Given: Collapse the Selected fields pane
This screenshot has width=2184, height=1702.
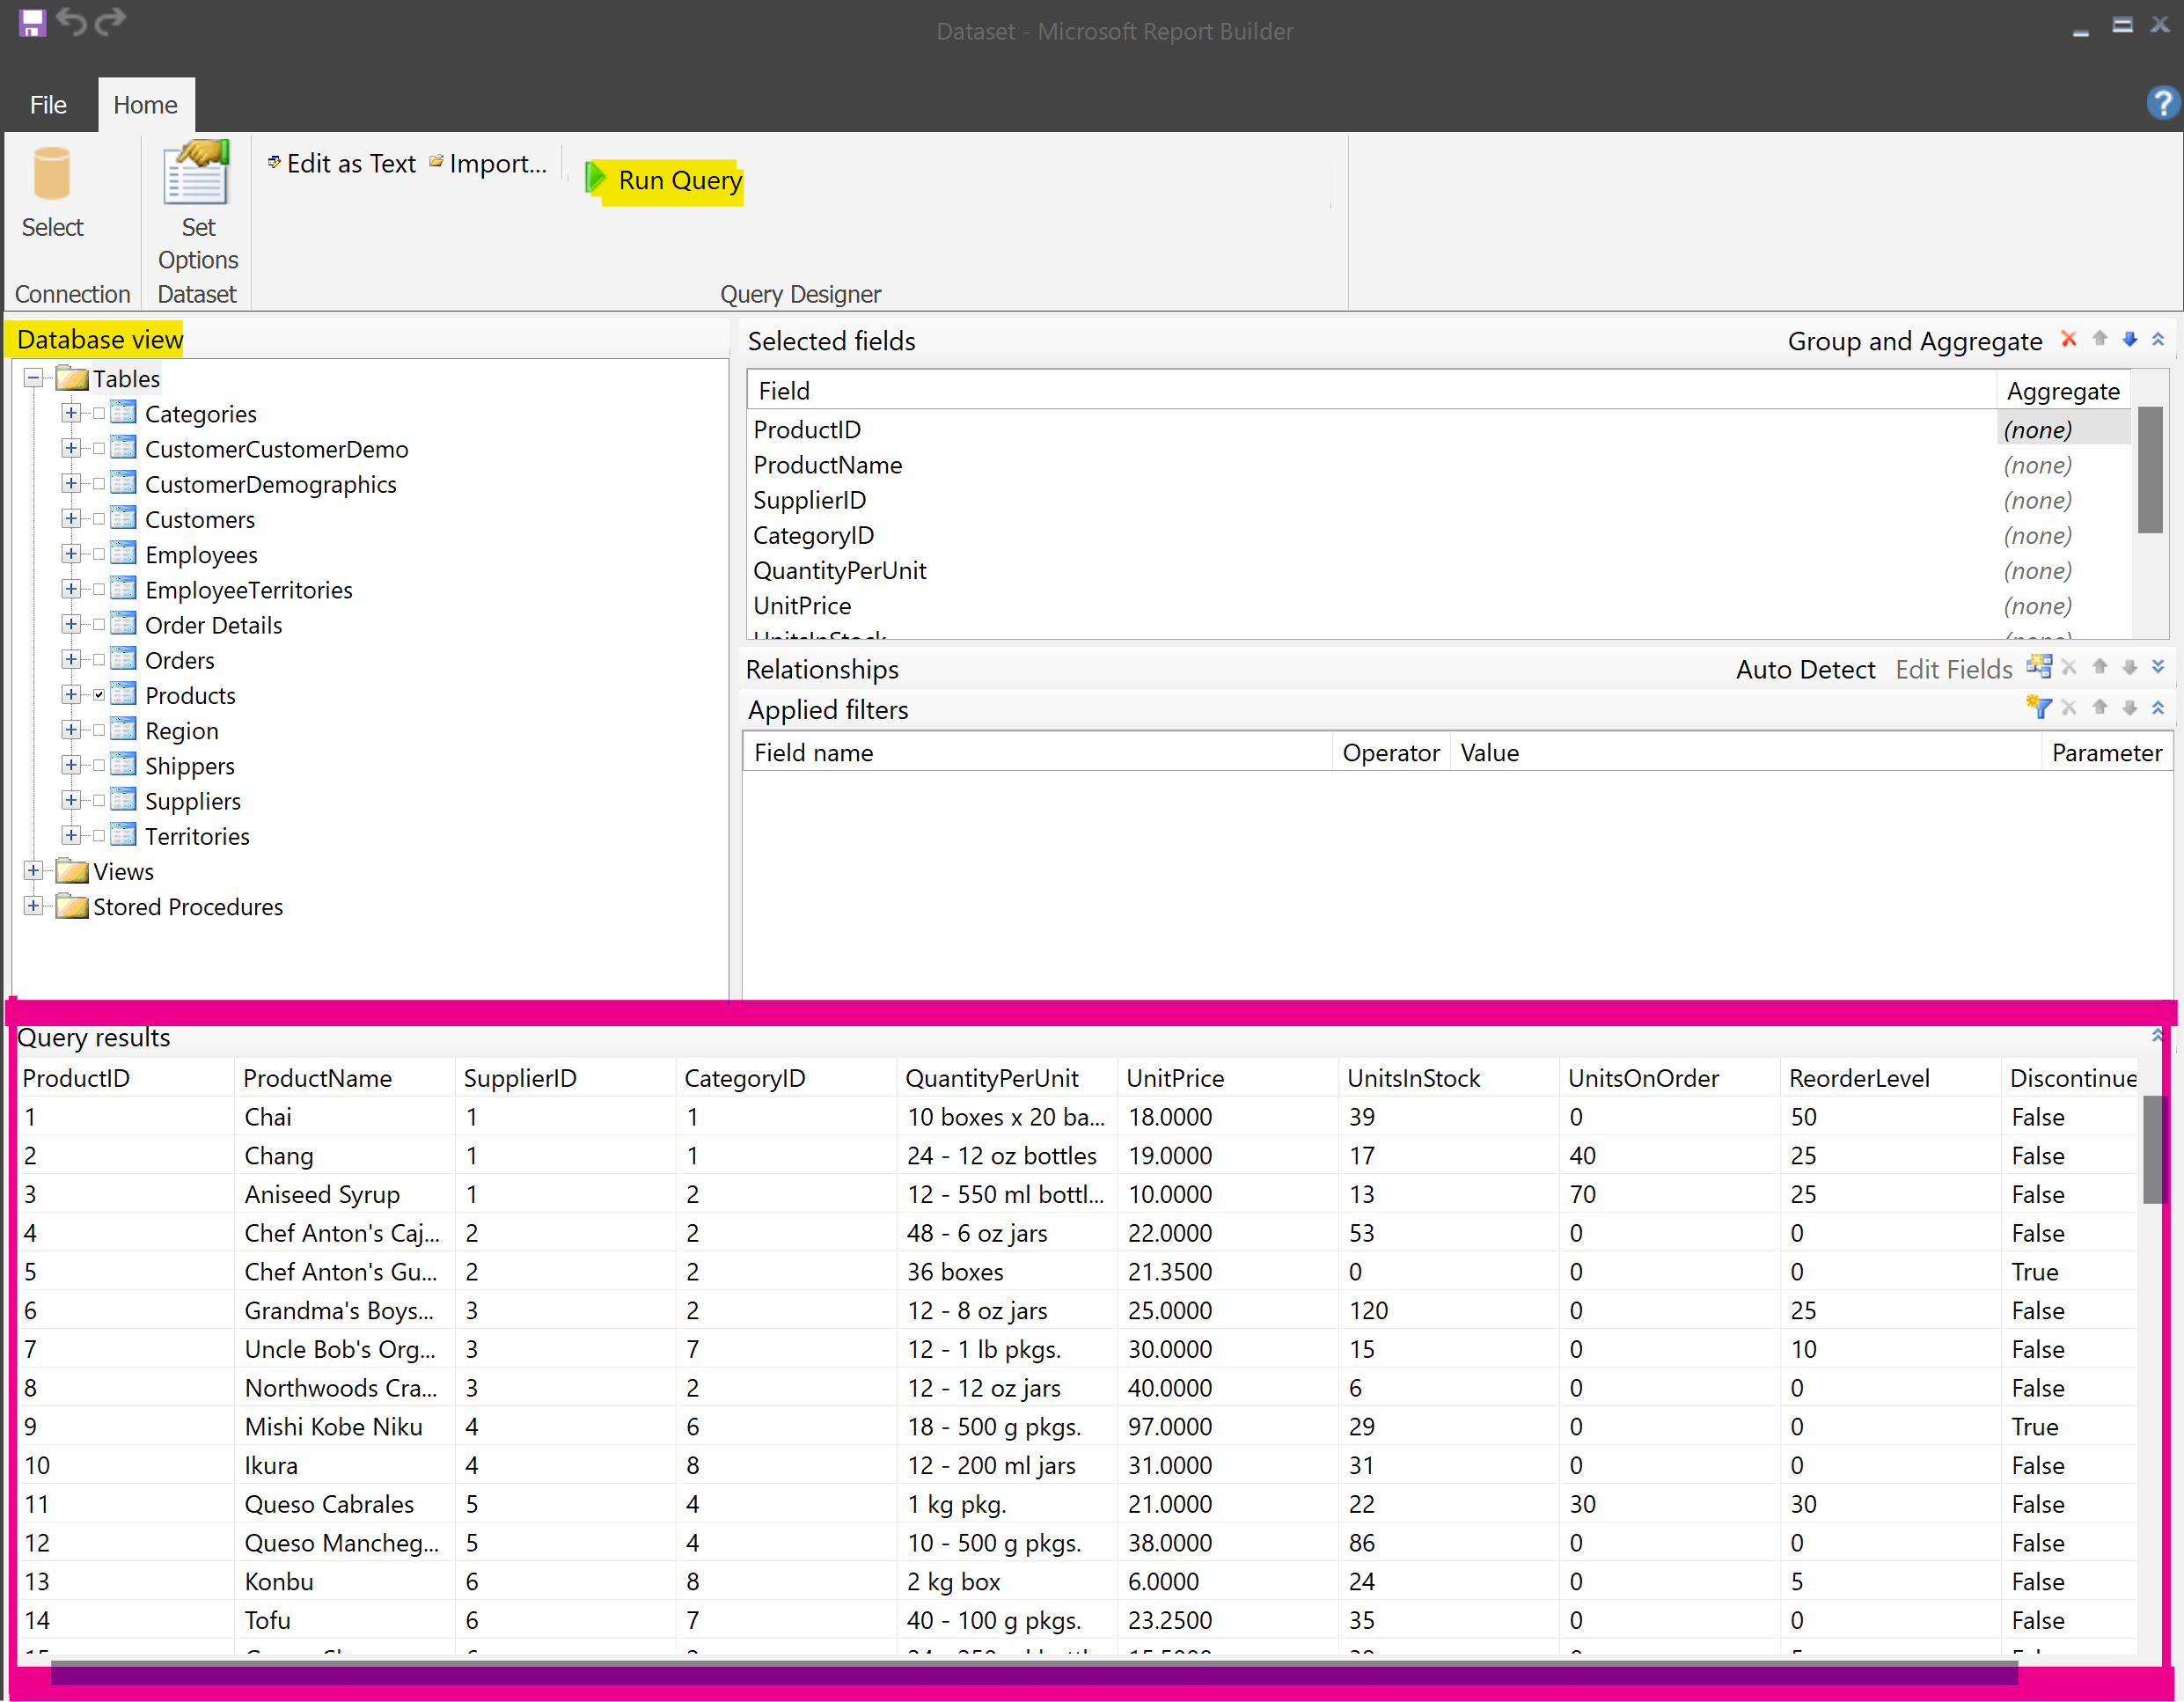Looking at the screenshot, I should click(2158, 340).
